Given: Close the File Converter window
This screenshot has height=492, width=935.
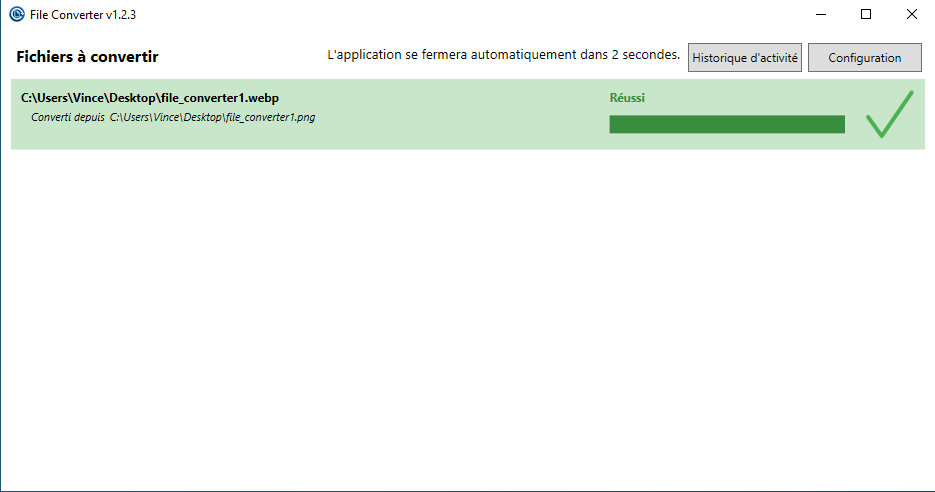Looking at the screenshot, I should [x=911, y=14].
